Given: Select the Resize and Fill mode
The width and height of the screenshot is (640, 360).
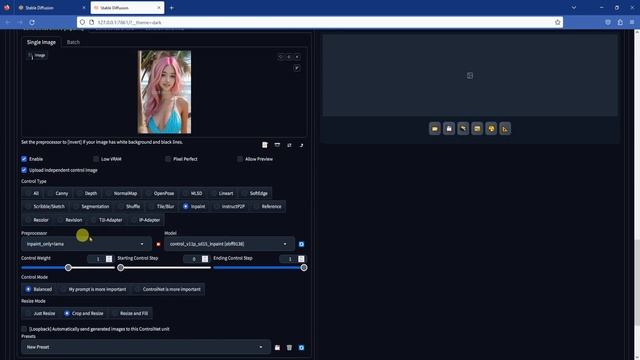Looking at the screenshot, I should point(130,313).
